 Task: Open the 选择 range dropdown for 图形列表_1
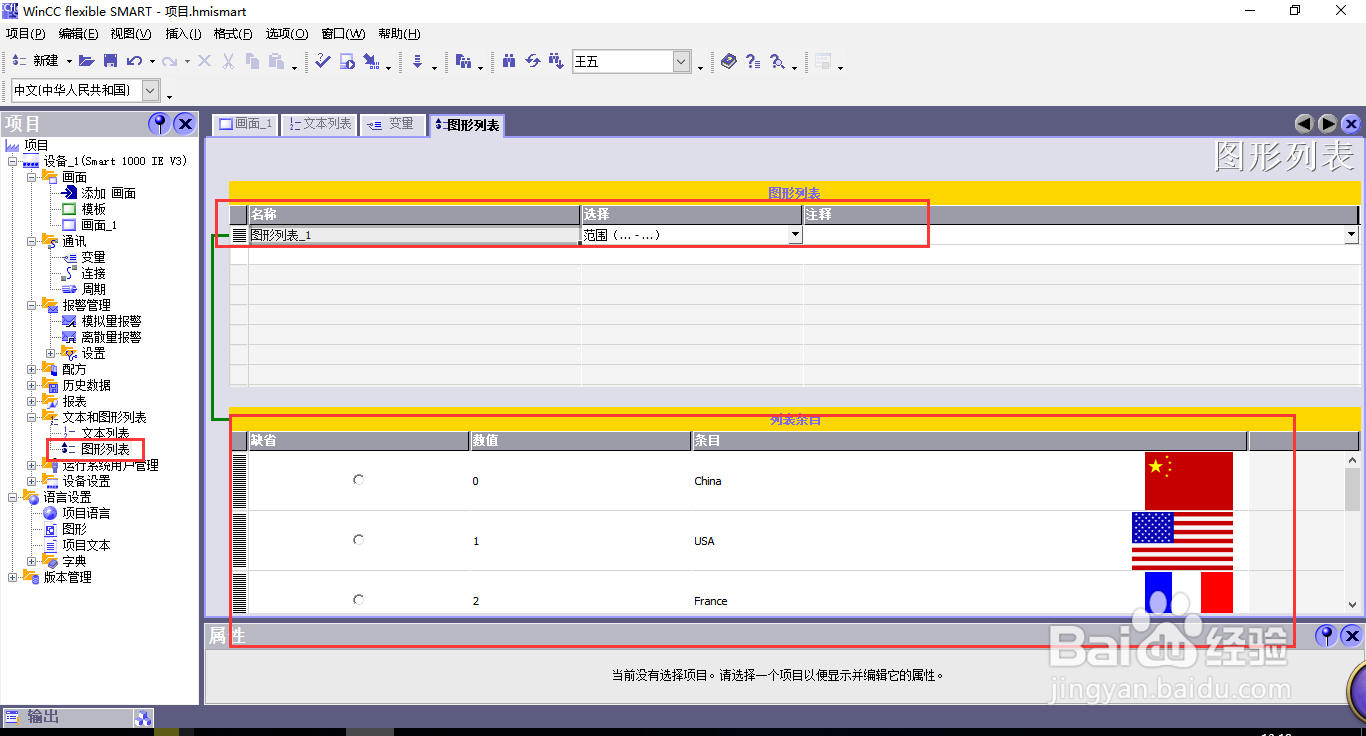[795, 234]
